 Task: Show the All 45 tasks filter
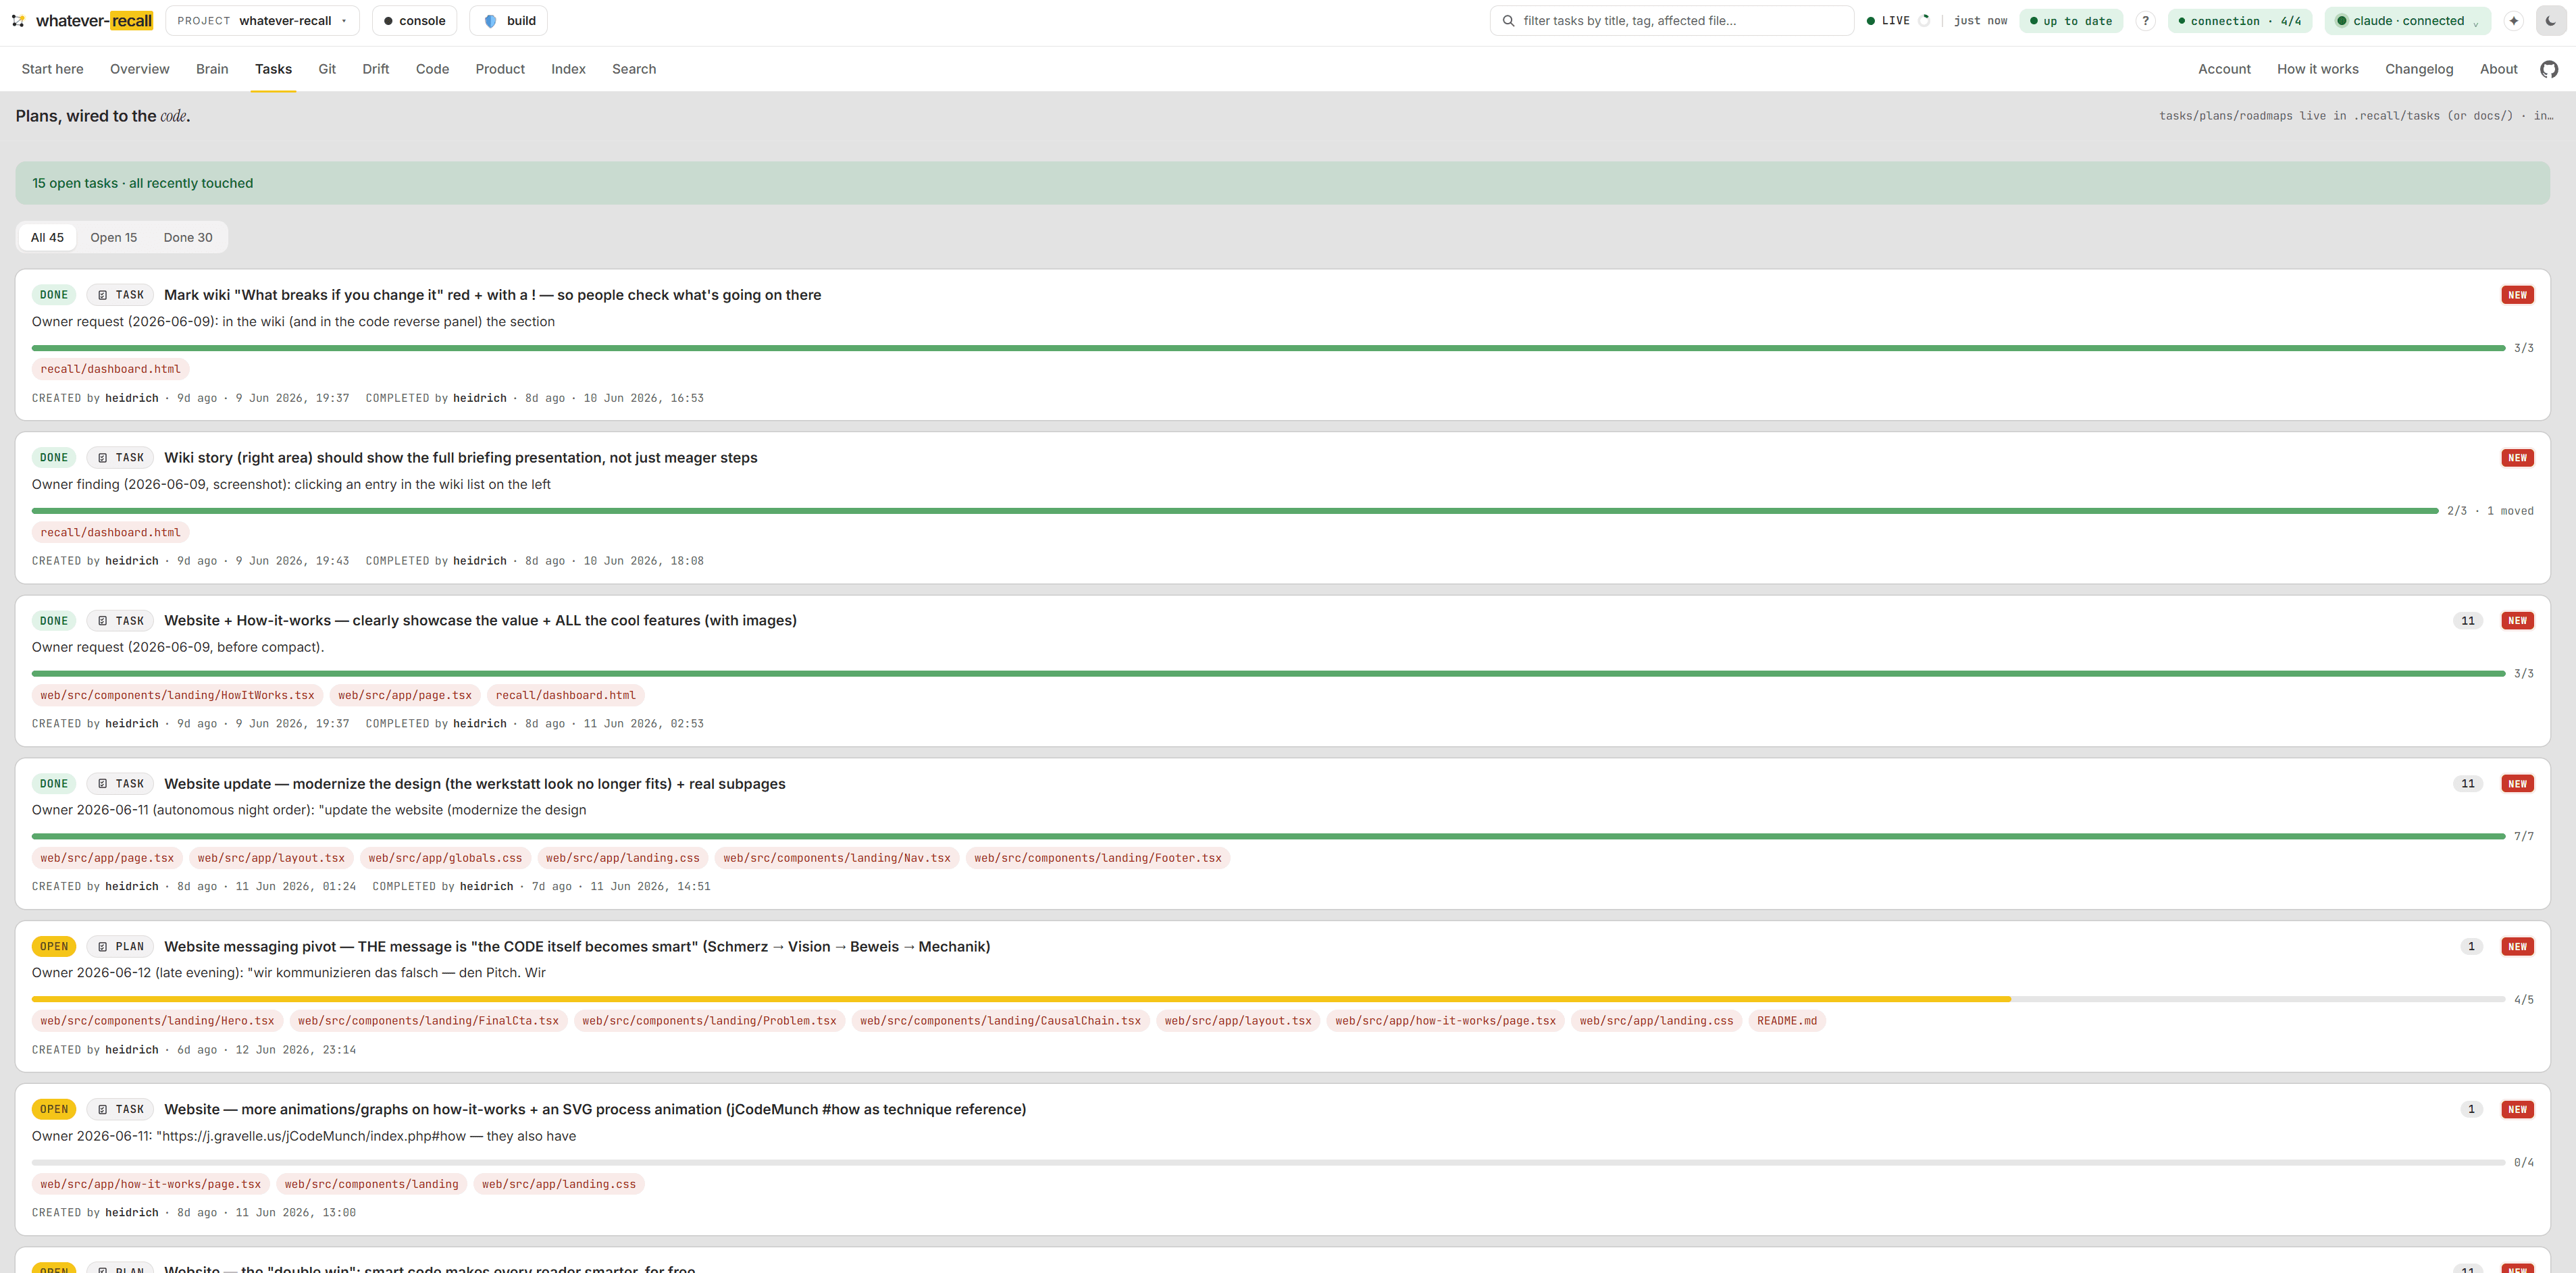click(x=47, y=237)
